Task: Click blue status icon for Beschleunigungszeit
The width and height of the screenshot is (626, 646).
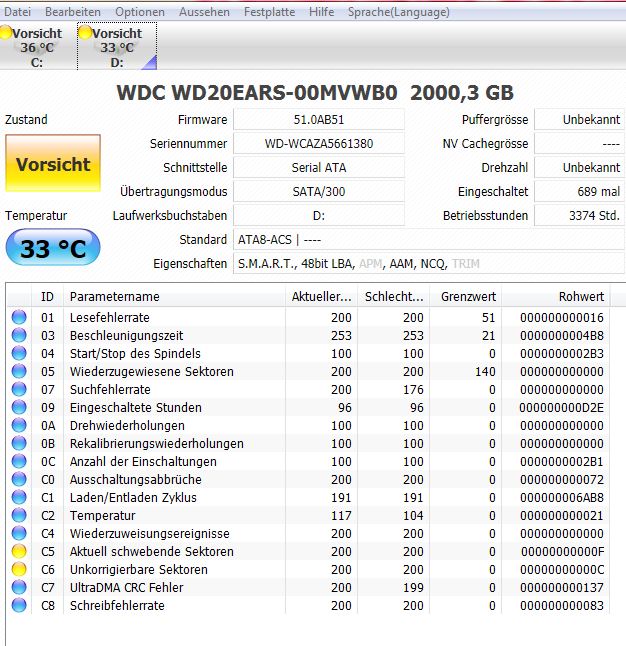Action: click(19, 335)
